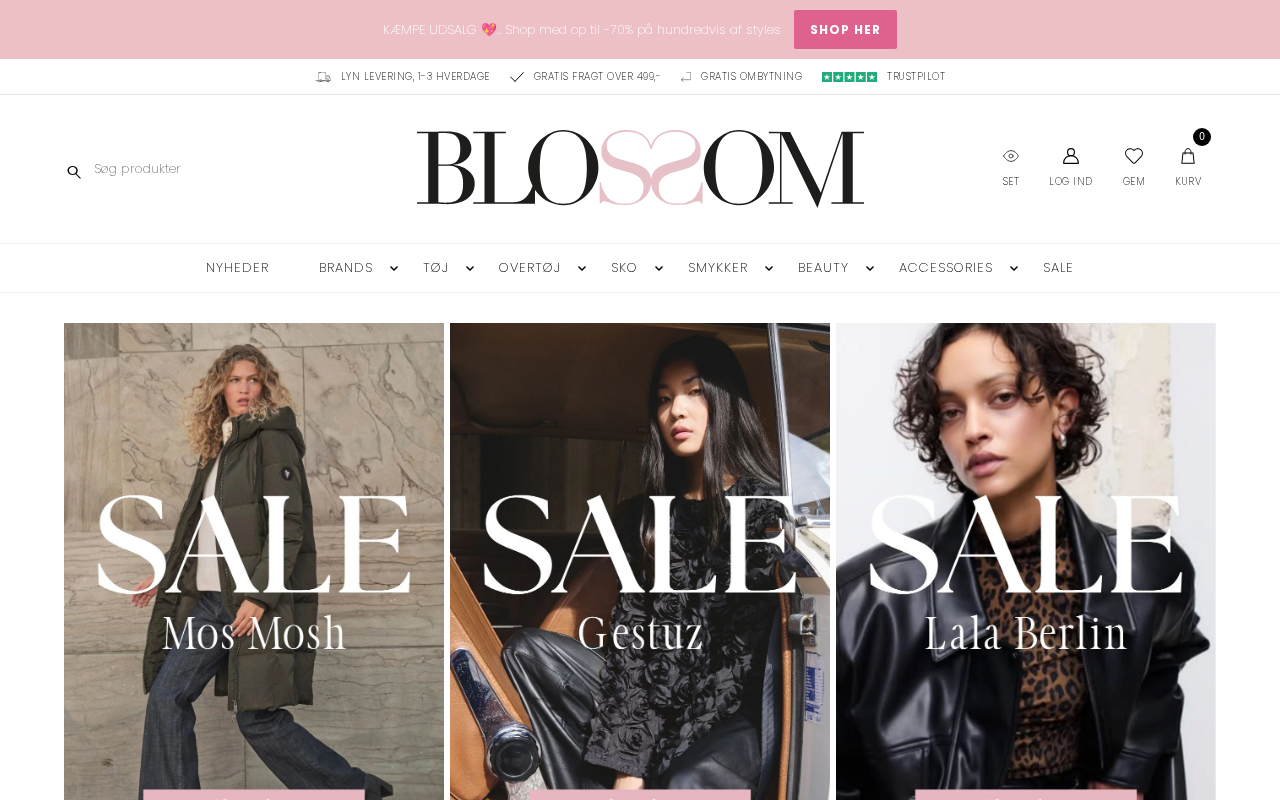Click the Blossom logo

(640, 168)
